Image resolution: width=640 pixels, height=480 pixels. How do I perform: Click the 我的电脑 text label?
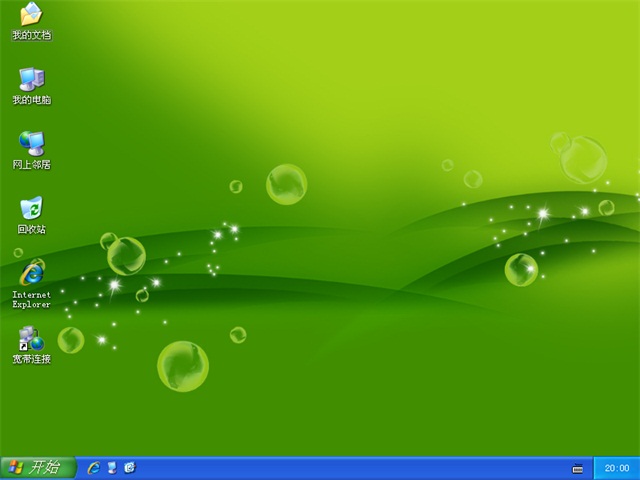click(31, 100)
